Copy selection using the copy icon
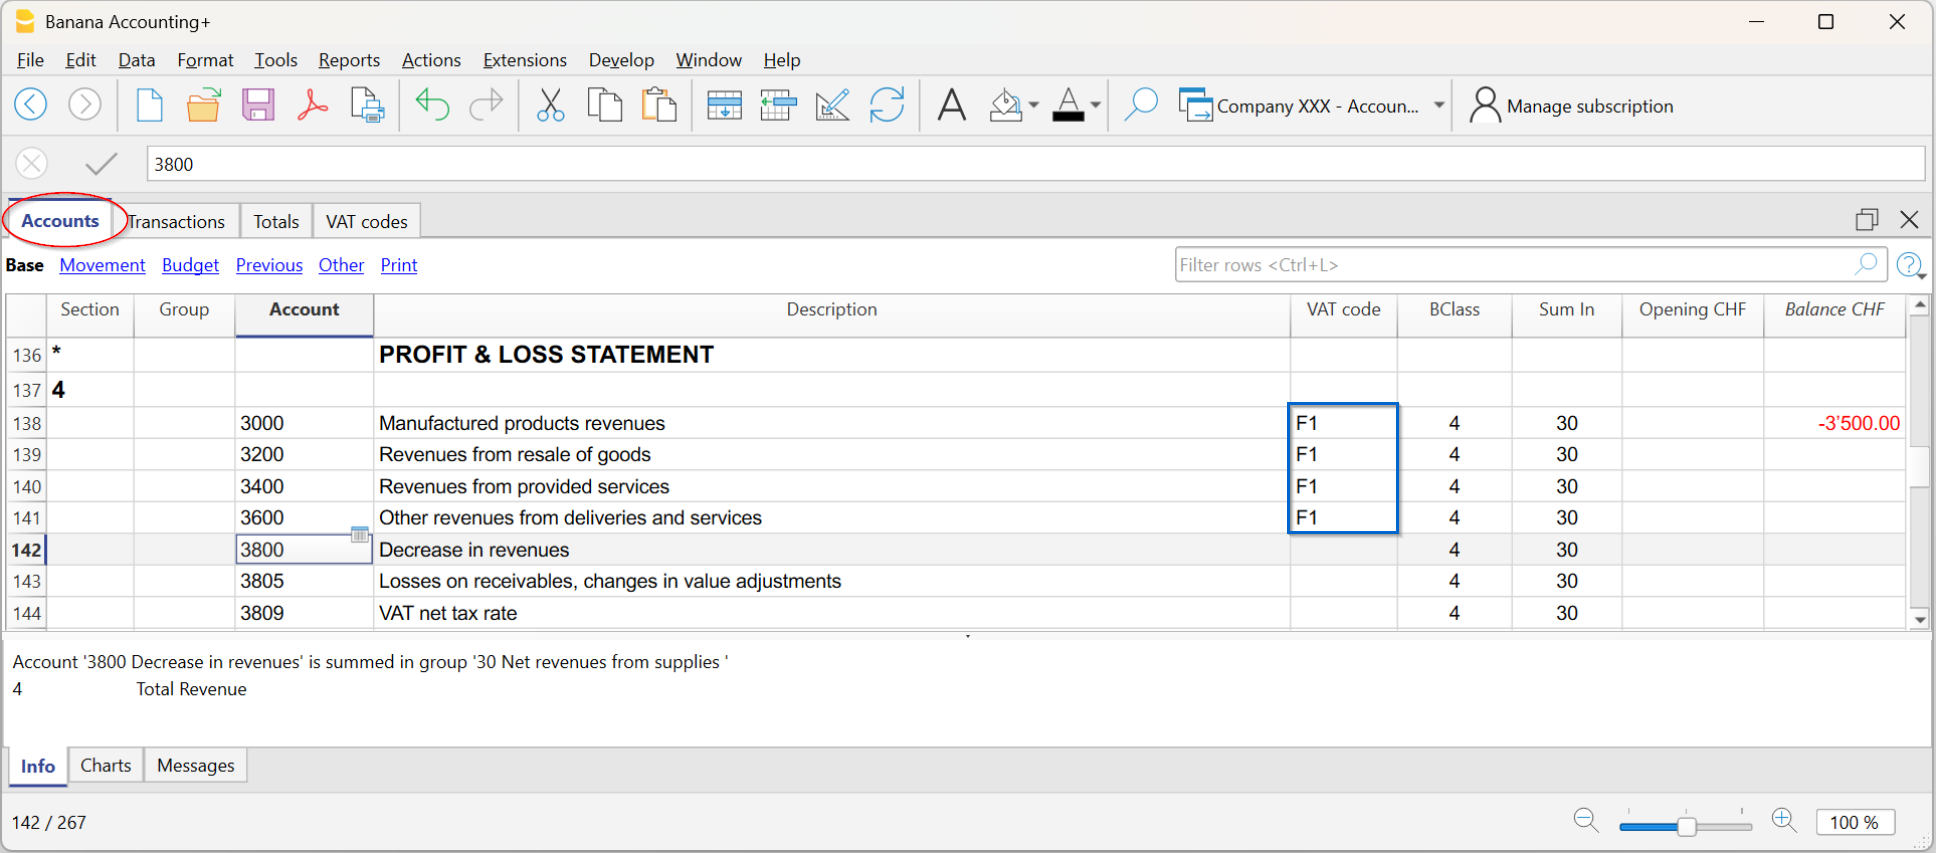 click(x=605, y=105)
